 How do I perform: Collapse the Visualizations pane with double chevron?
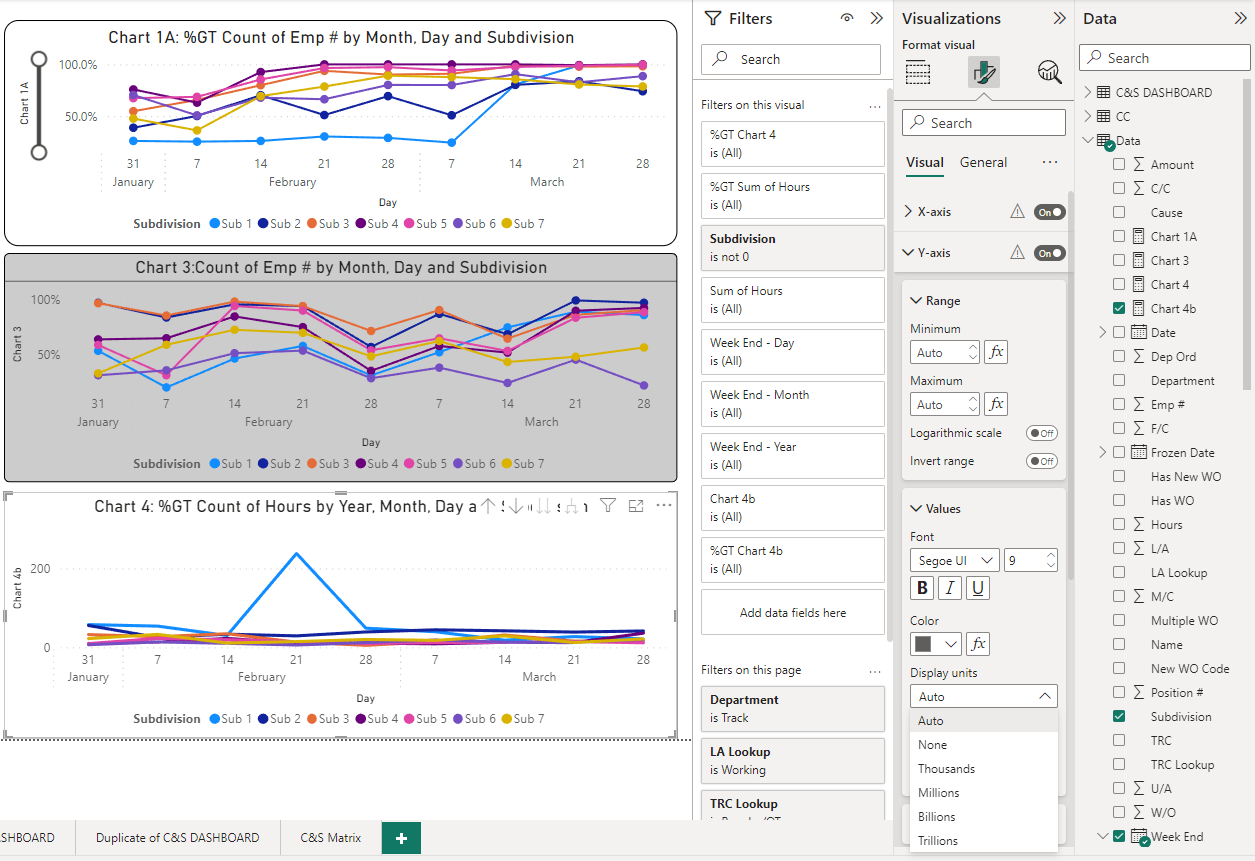1059,18
